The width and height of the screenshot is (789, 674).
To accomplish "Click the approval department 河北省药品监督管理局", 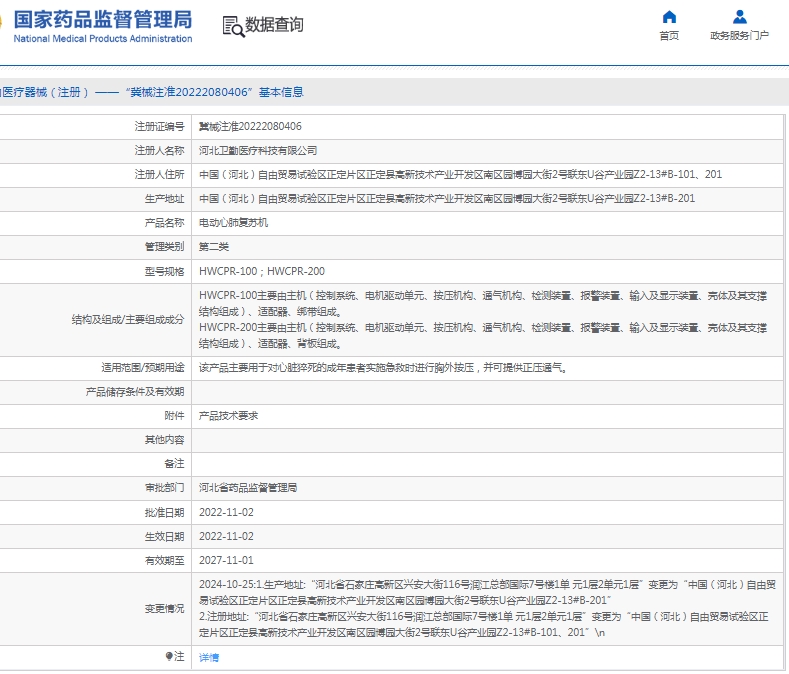I will click(x=248, y=488).
